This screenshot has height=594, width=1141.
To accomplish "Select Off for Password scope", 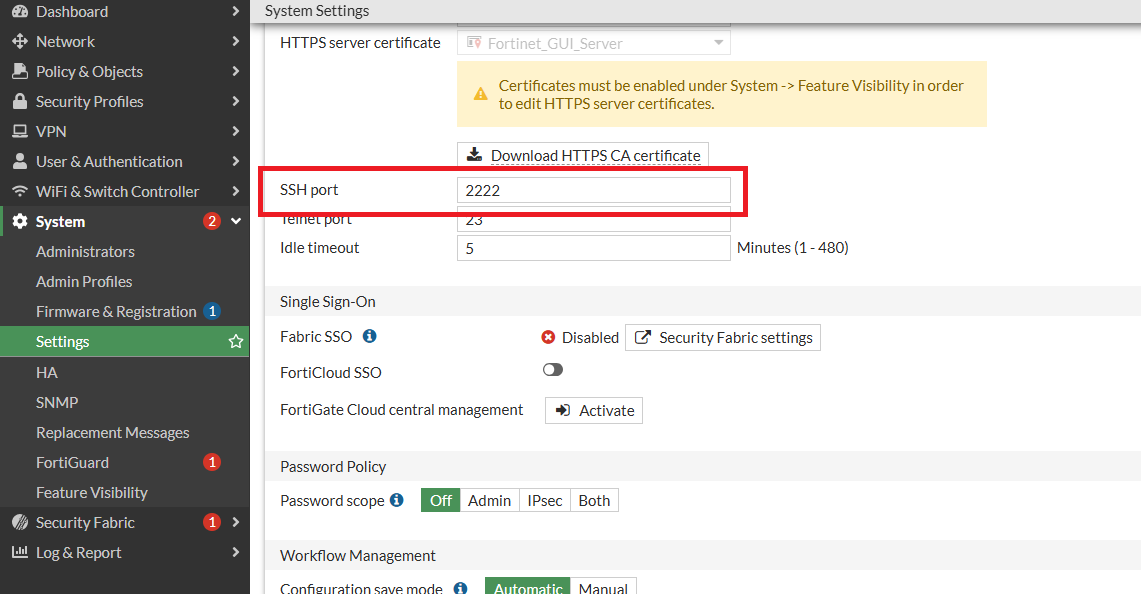I will (x=441, y=500).
